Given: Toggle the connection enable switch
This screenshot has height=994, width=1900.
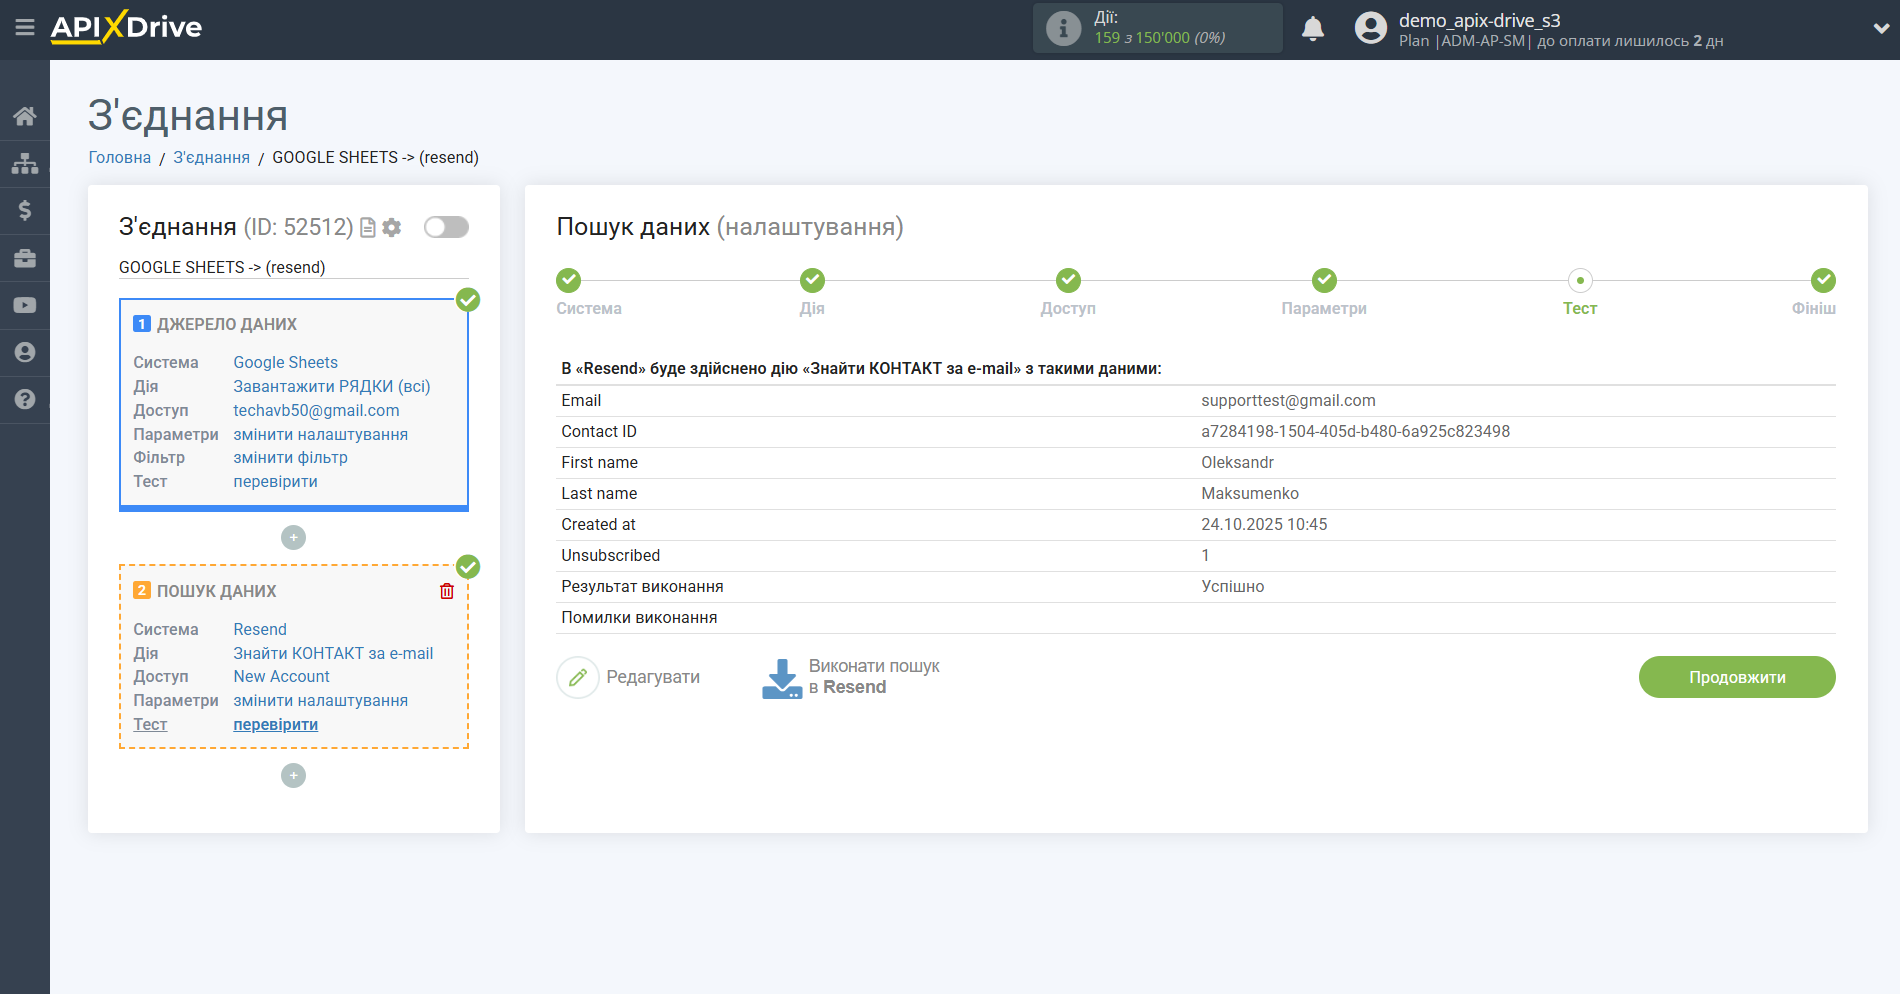Looking at the screenshot, I should [446, 227].
